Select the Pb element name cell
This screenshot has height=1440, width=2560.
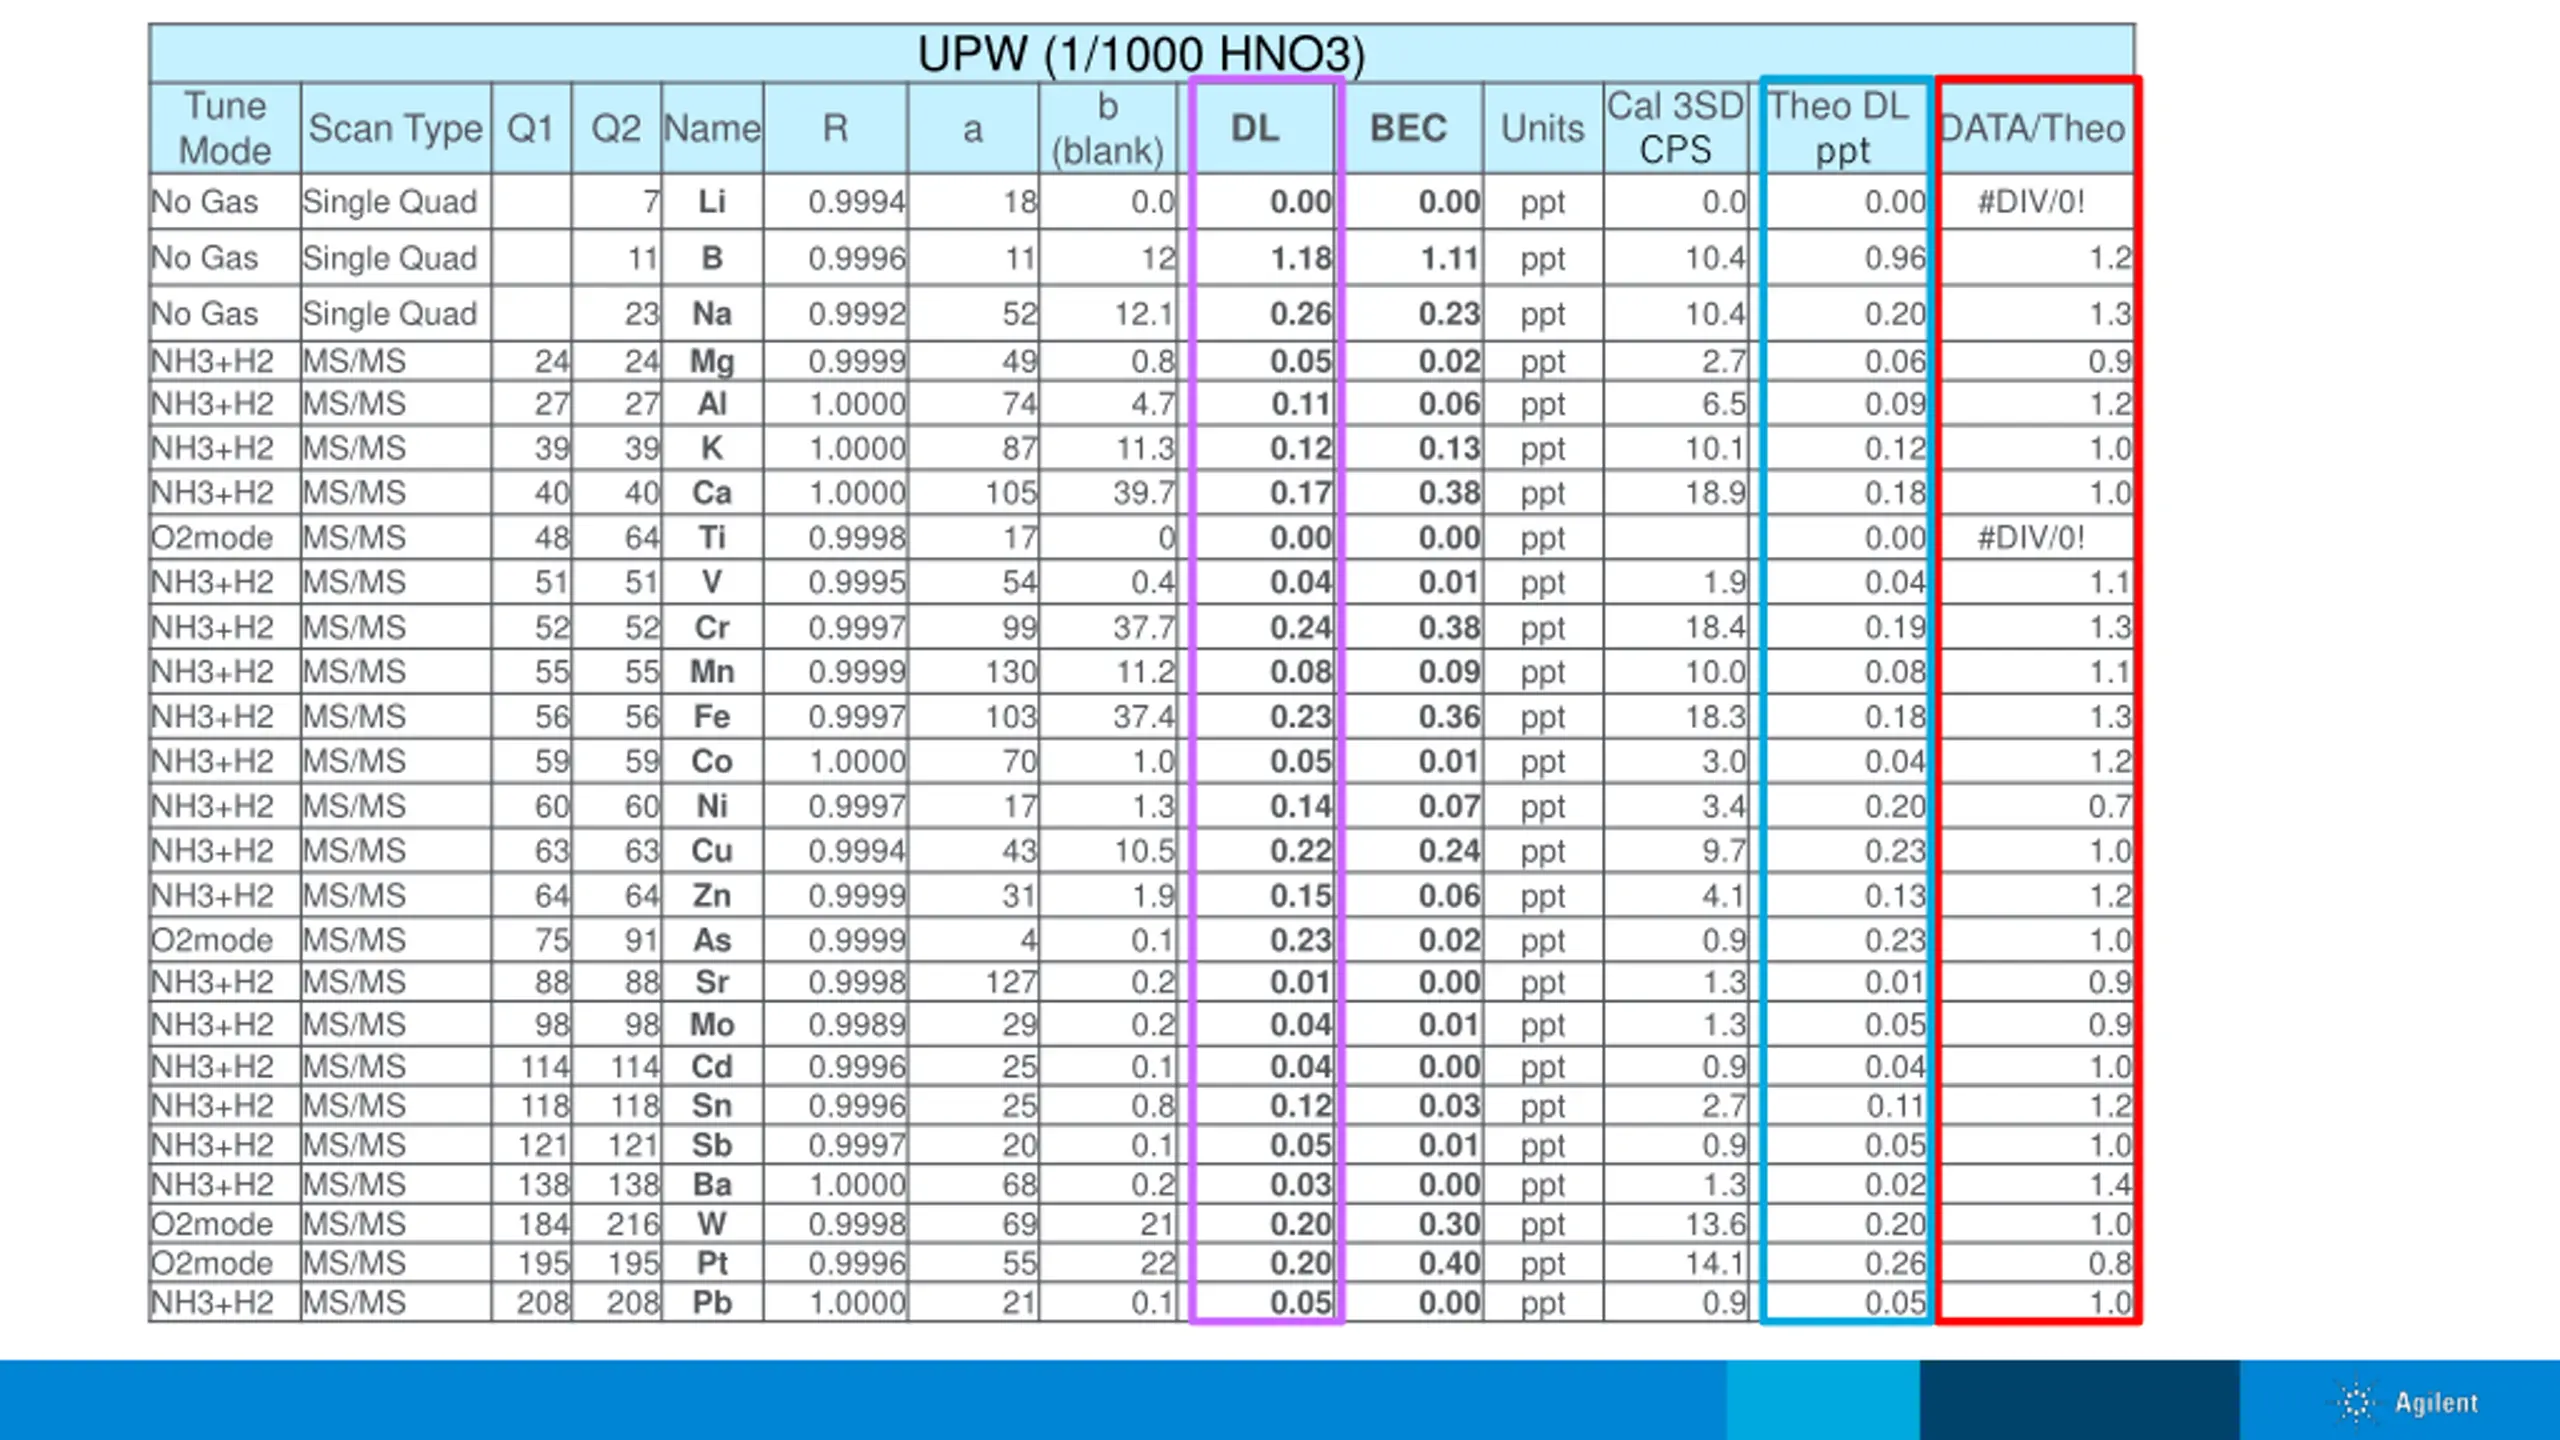pyautogui.click(x=712, y=1302)
